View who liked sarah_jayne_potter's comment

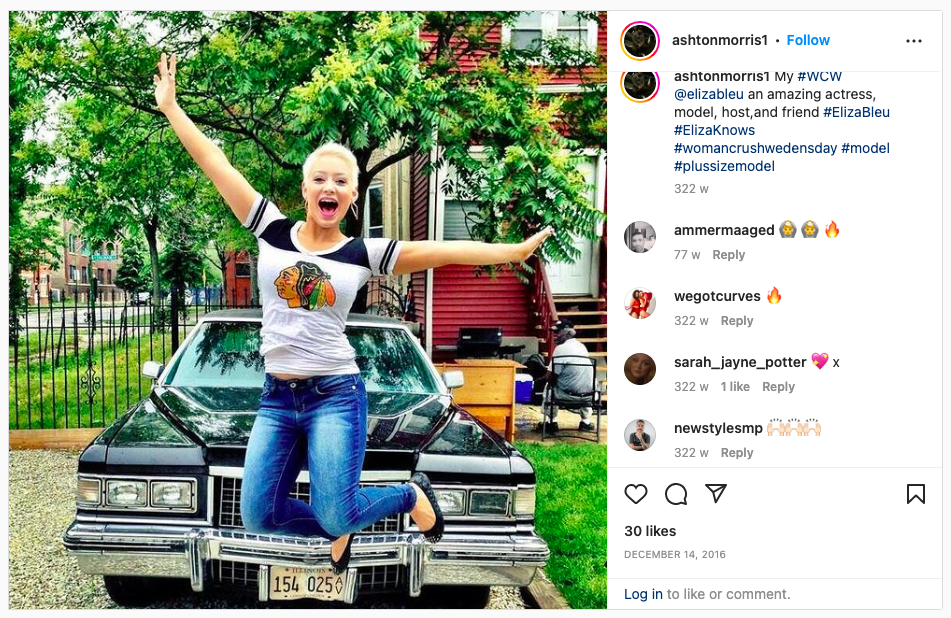735,387
